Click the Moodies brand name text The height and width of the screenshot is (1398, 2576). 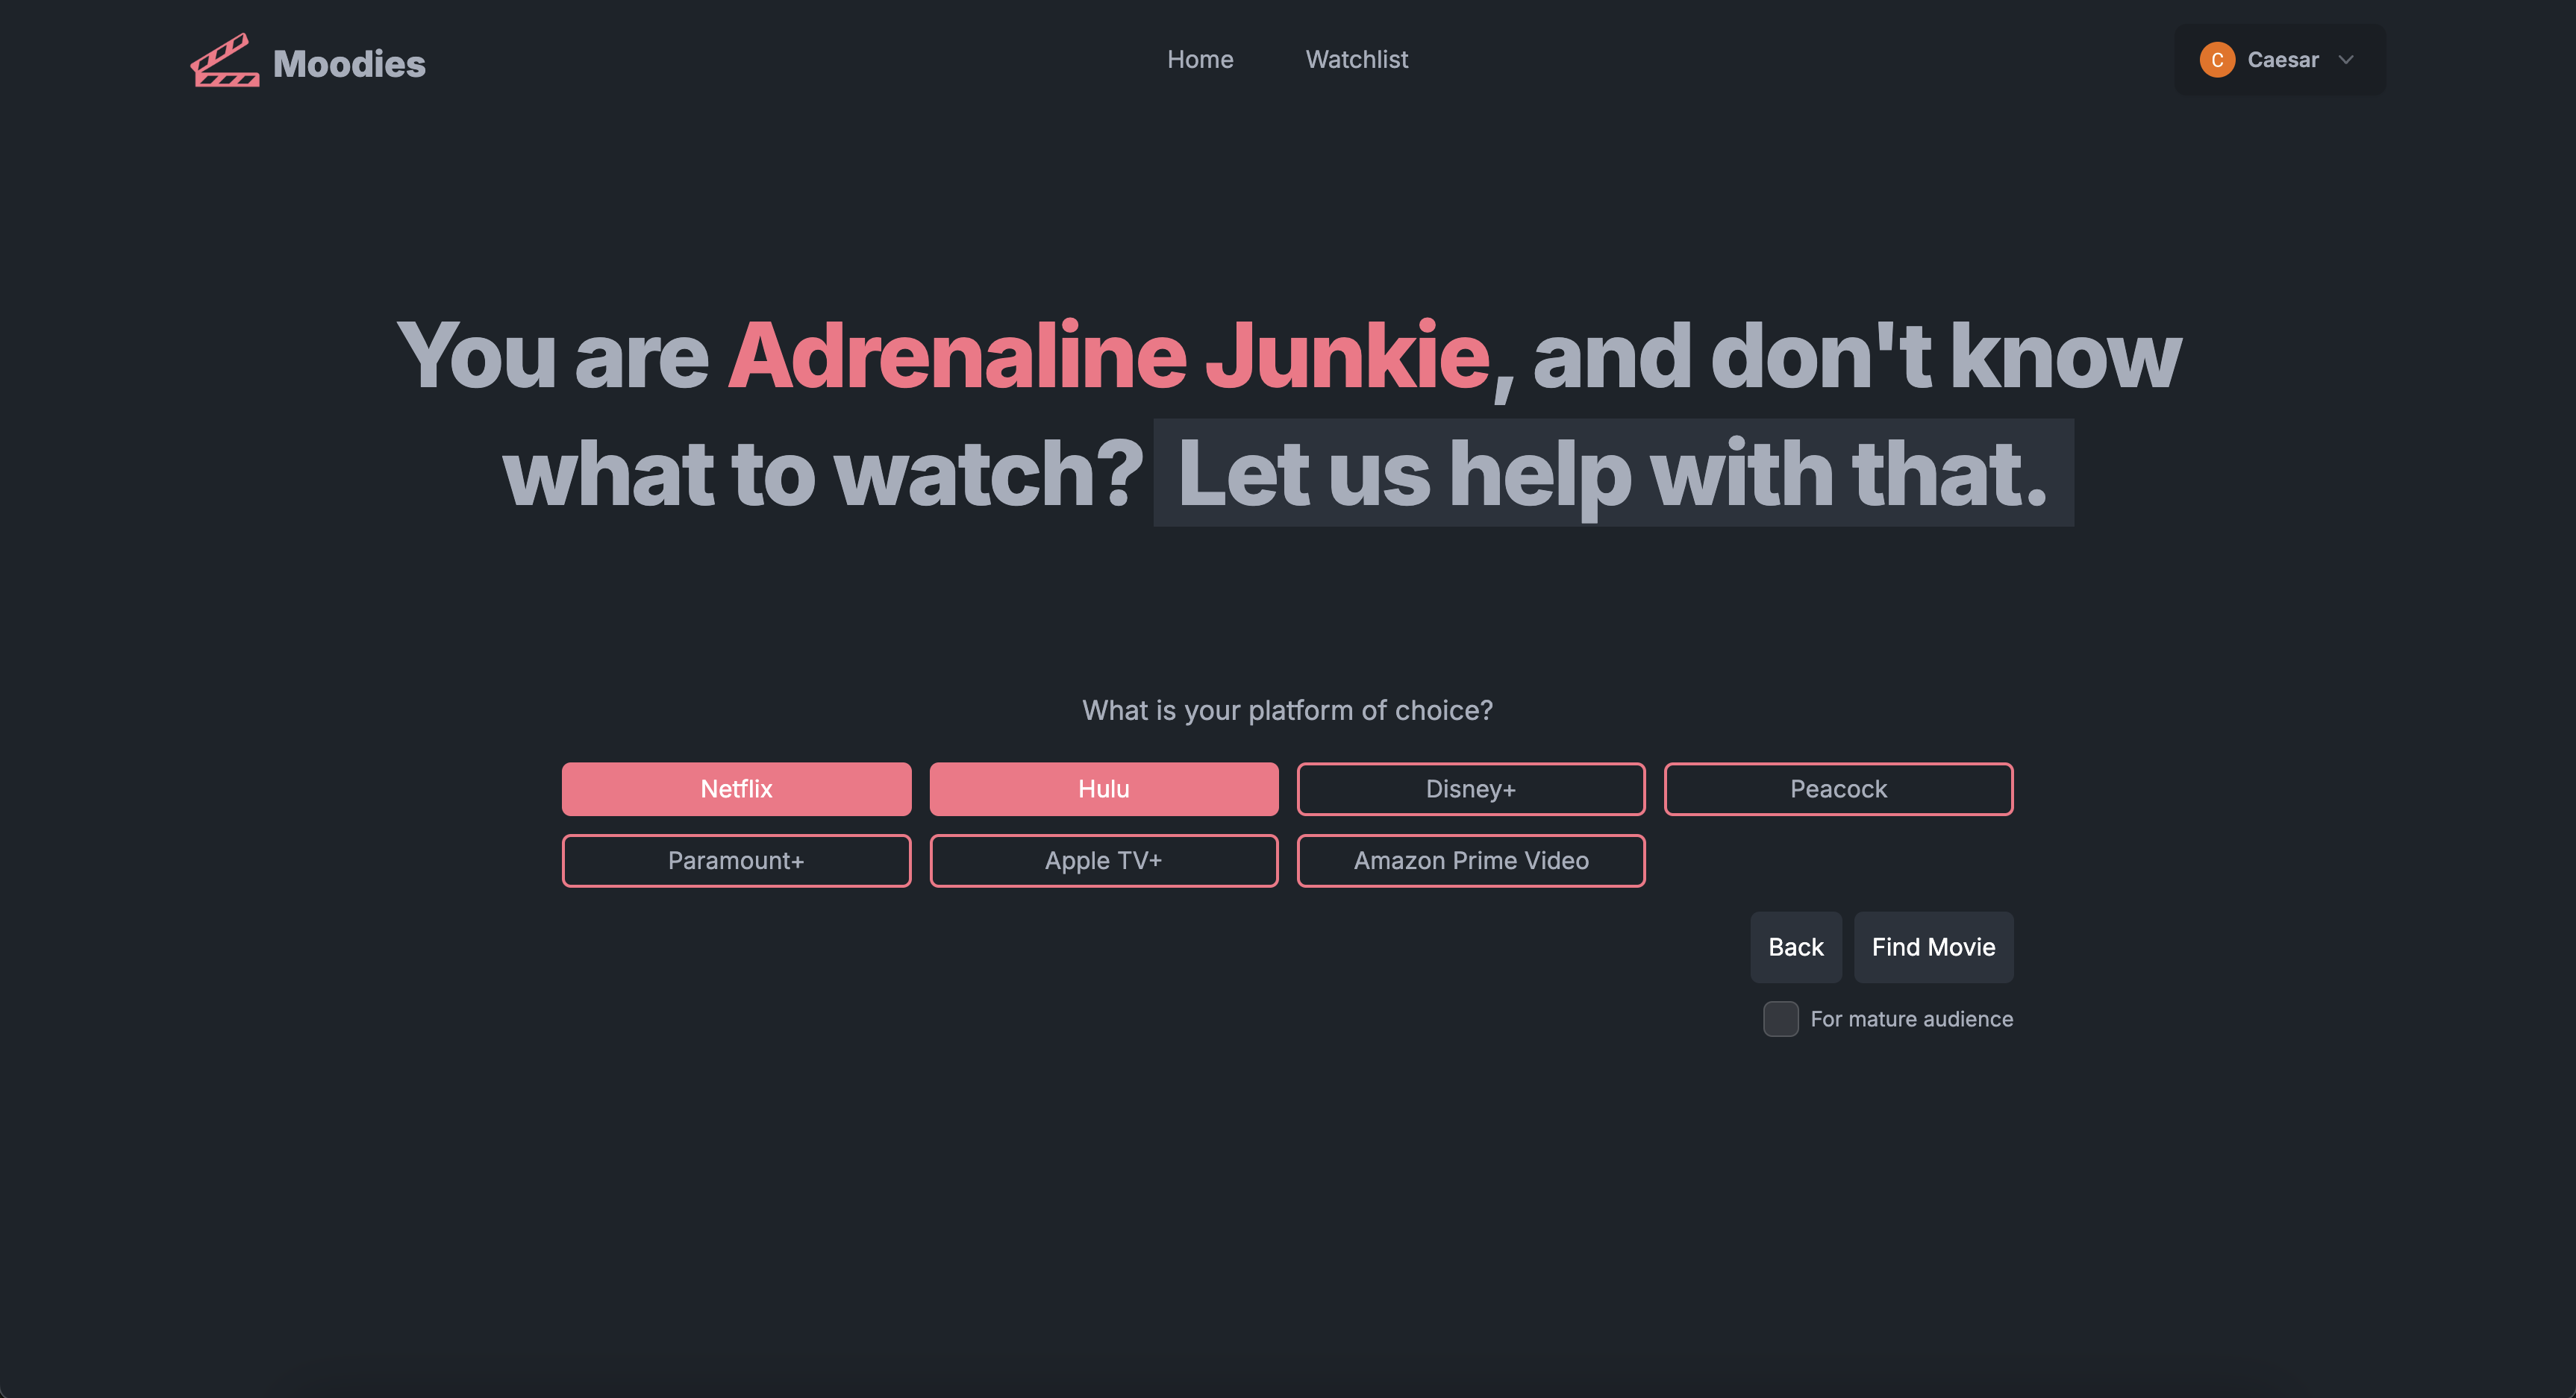pyautogui.click(x=349, y=64)
